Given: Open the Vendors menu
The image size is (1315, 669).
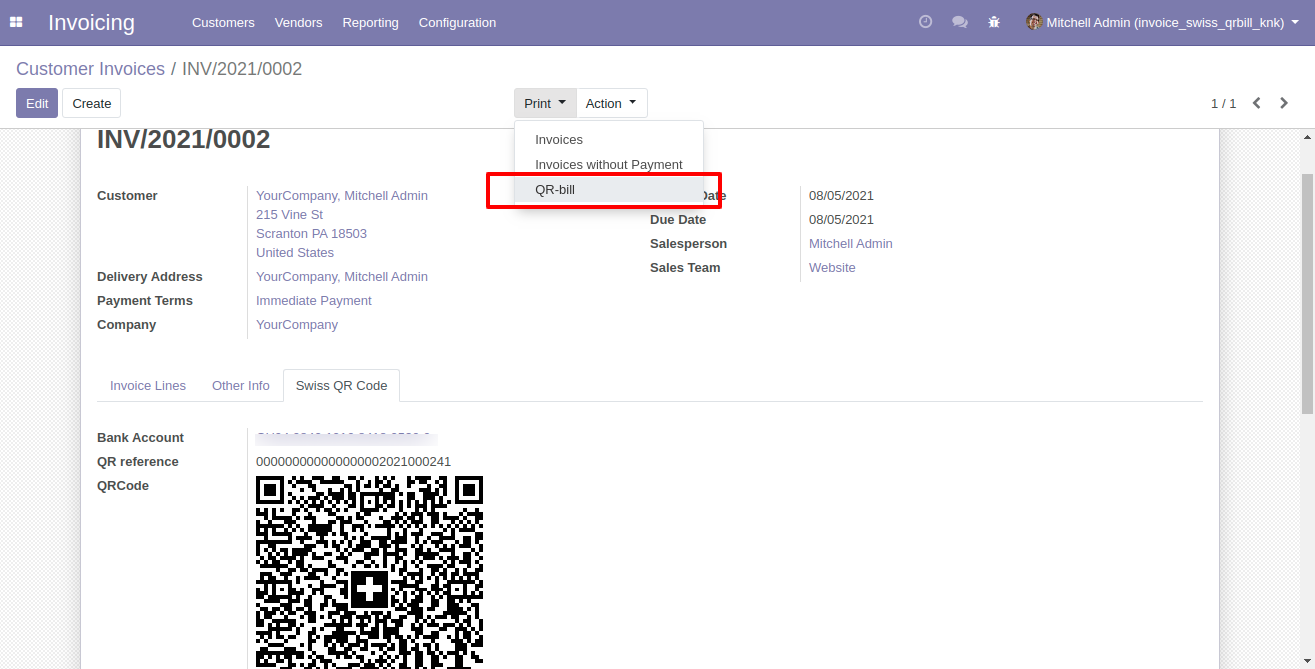Looking at the screenshot, I should point(298,22).
